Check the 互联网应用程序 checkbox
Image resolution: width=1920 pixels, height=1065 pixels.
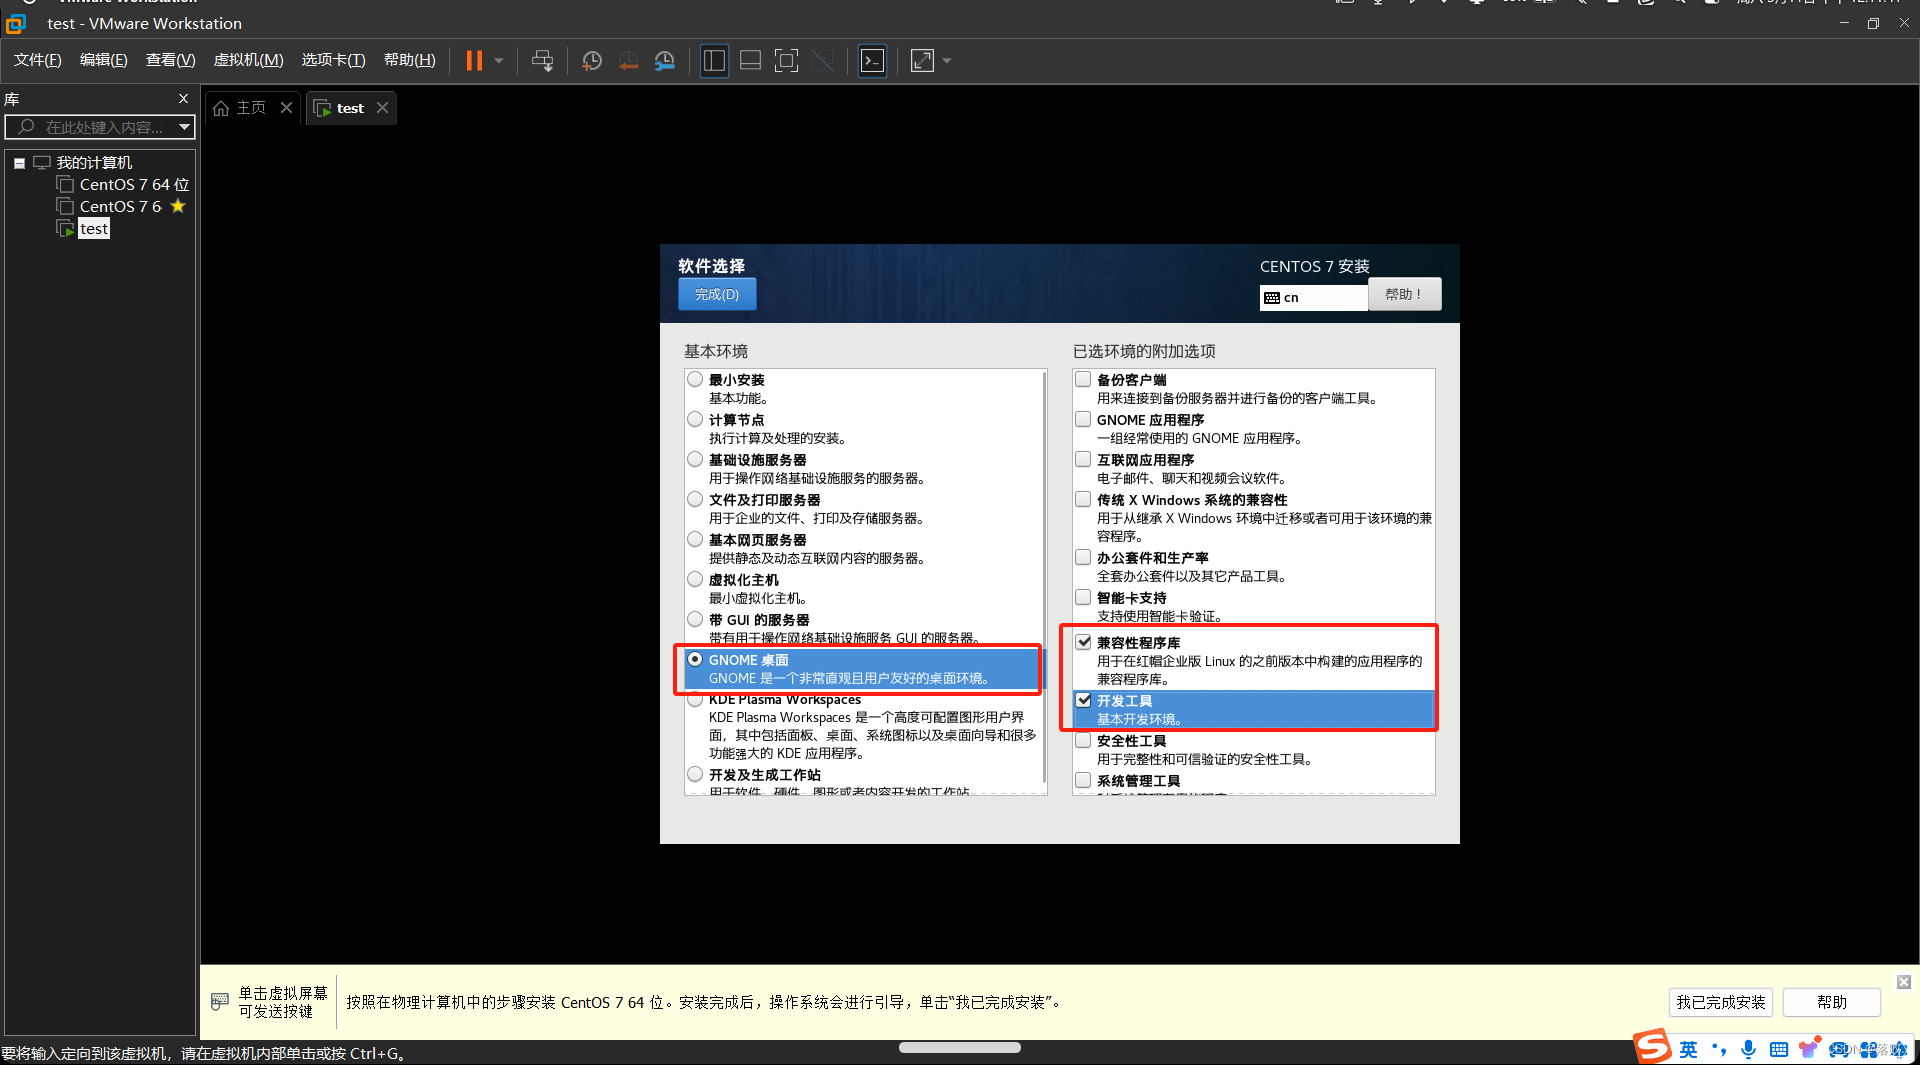click(1083, 459)
